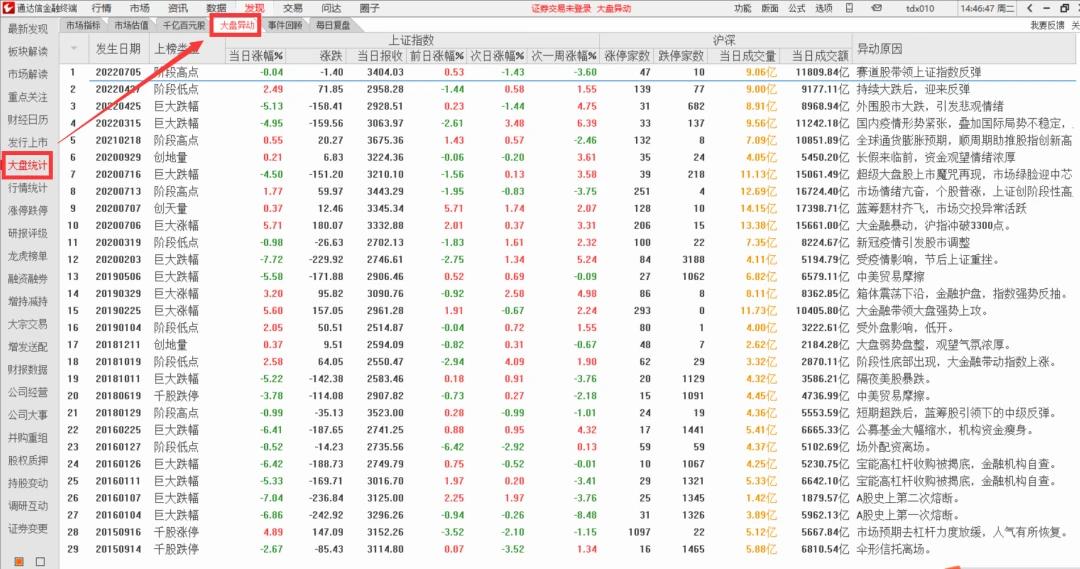Sort by the 发生日期 column header
The image size is (1080, 569).
click(x=118, y=49)
